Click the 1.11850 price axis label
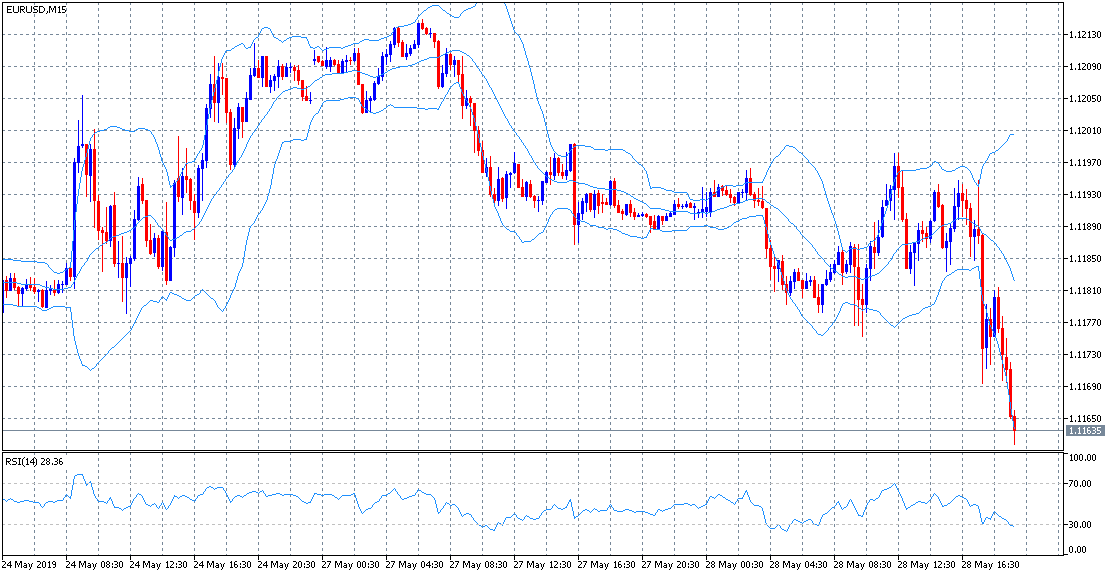The width and height of the screenshot is (1116, 576). point(1087,258)
